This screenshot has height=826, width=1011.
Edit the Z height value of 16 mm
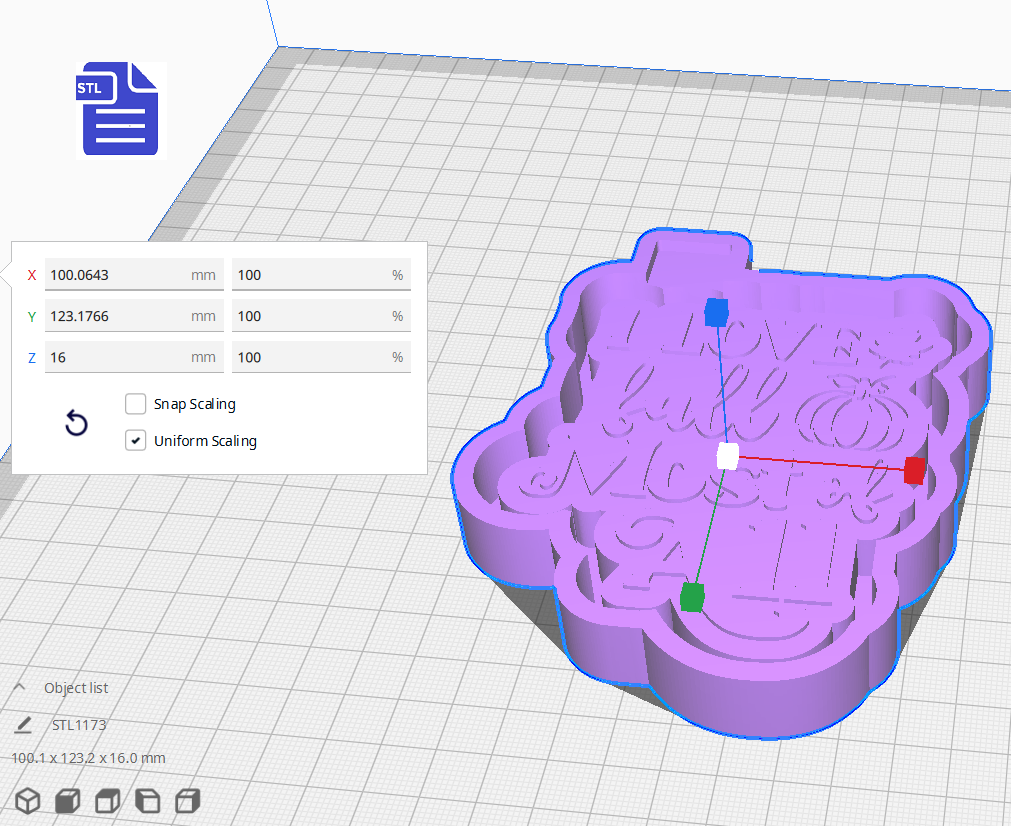(x=134, y=356)
